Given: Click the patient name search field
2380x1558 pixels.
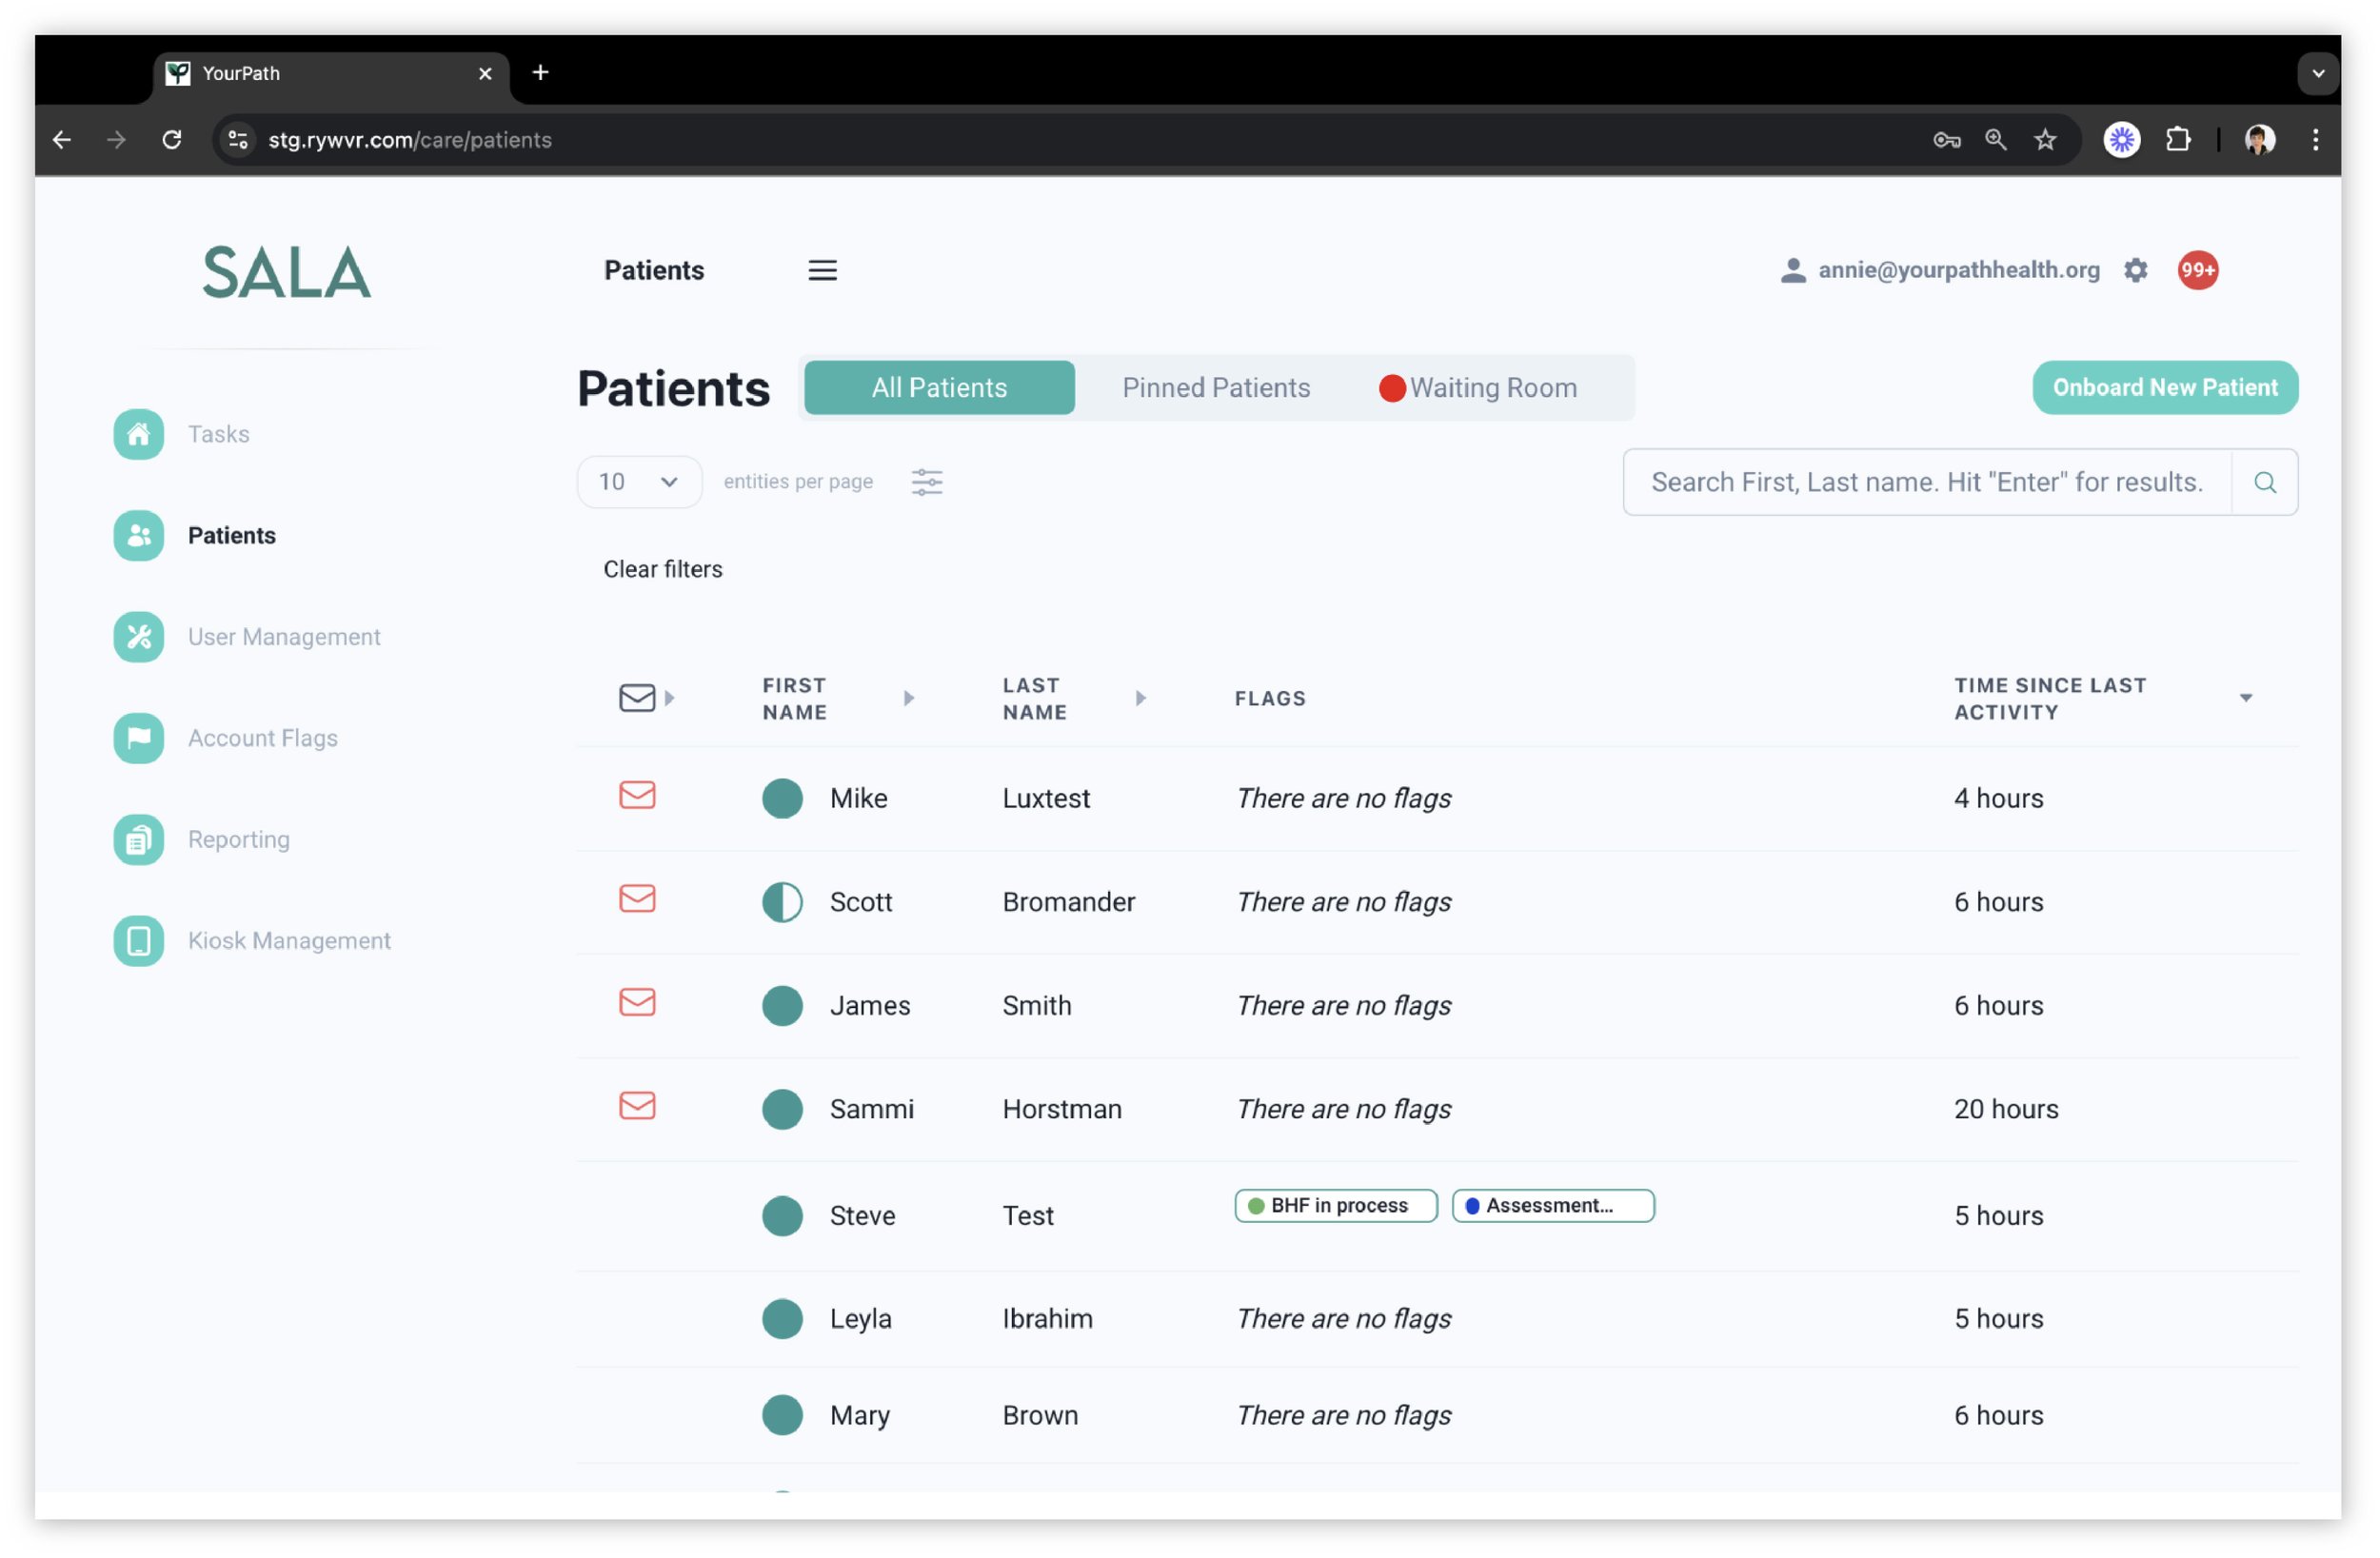Looking at the screenshot, I should pyautogui.click(x=1926, y=482).
